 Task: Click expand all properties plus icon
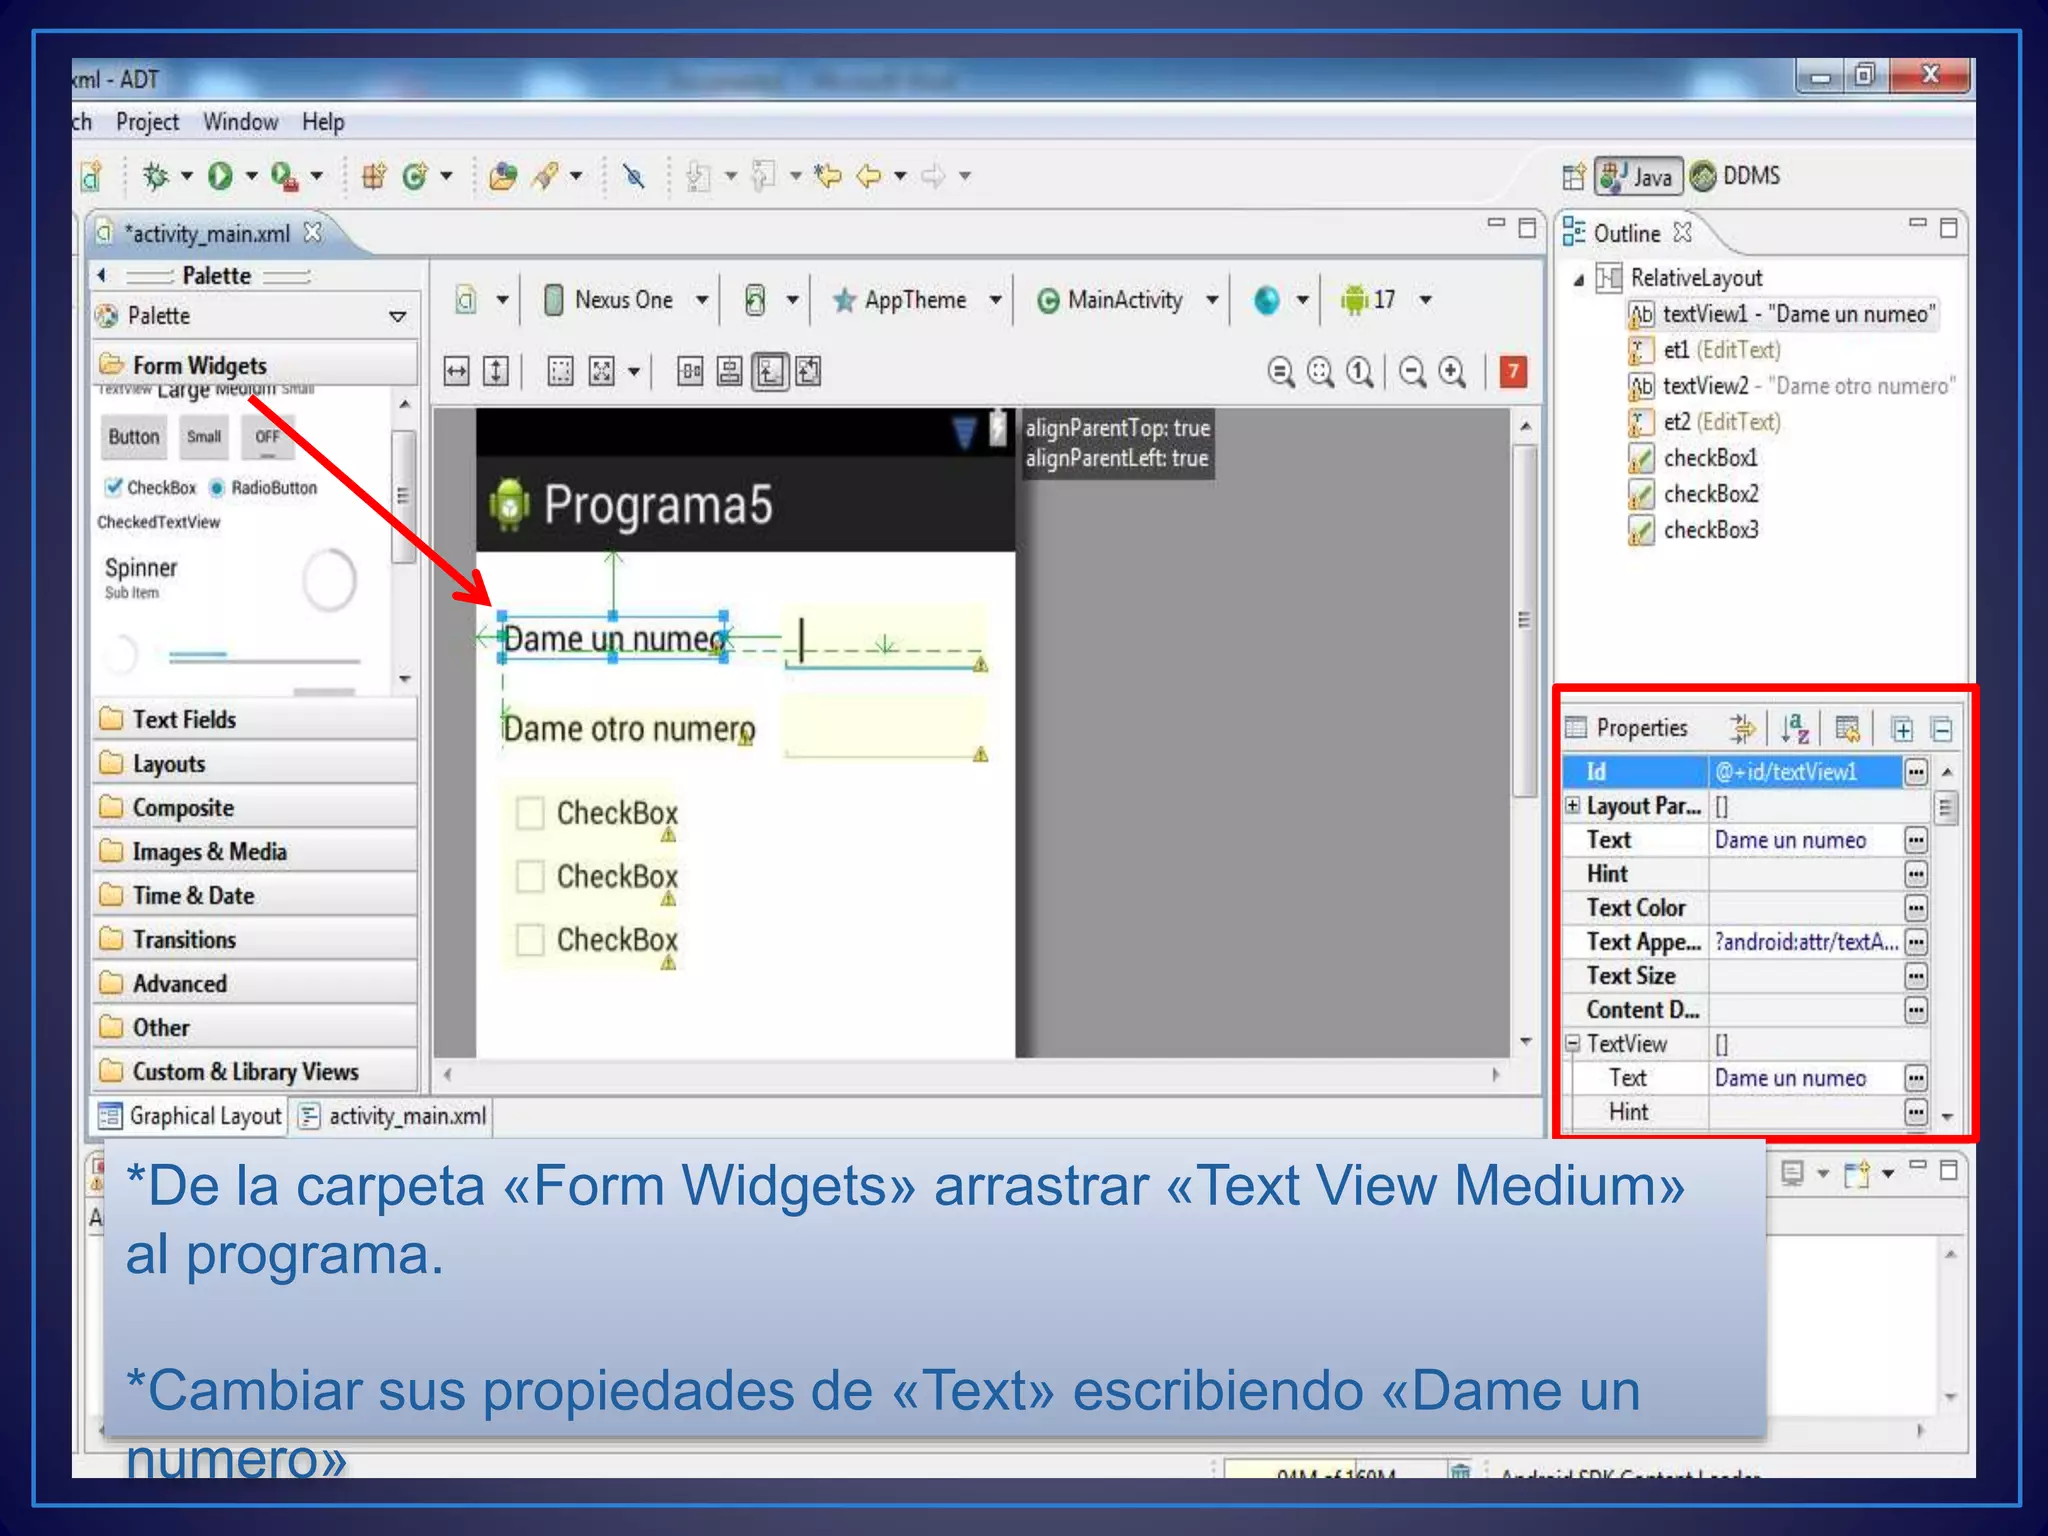(1902, 729)
